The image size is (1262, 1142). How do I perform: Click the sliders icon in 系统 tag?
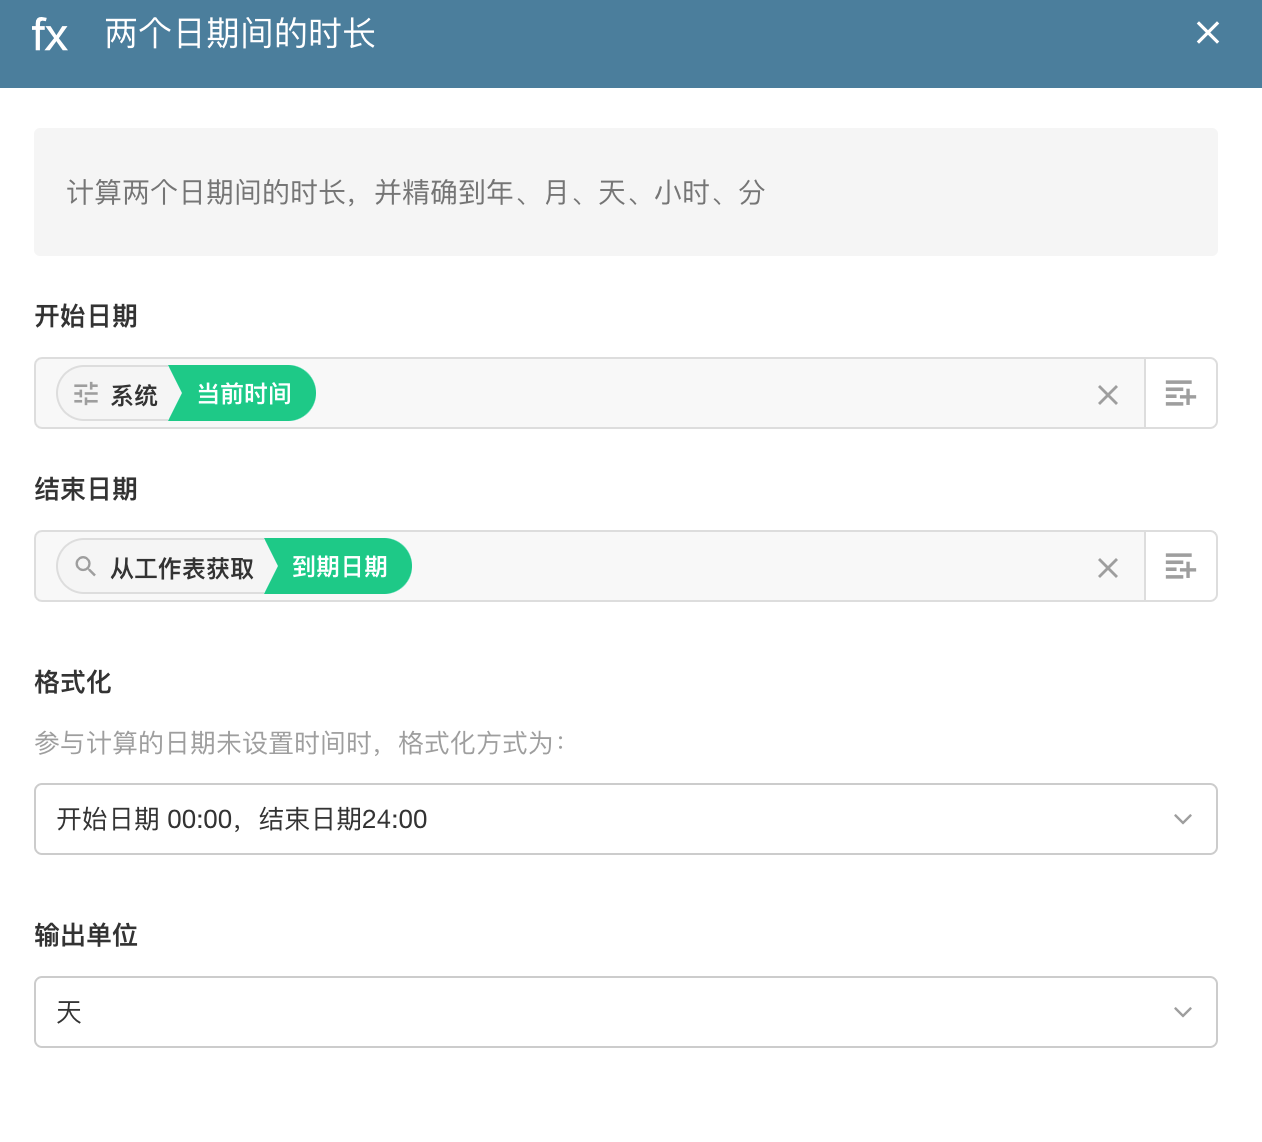click(86, 394)
